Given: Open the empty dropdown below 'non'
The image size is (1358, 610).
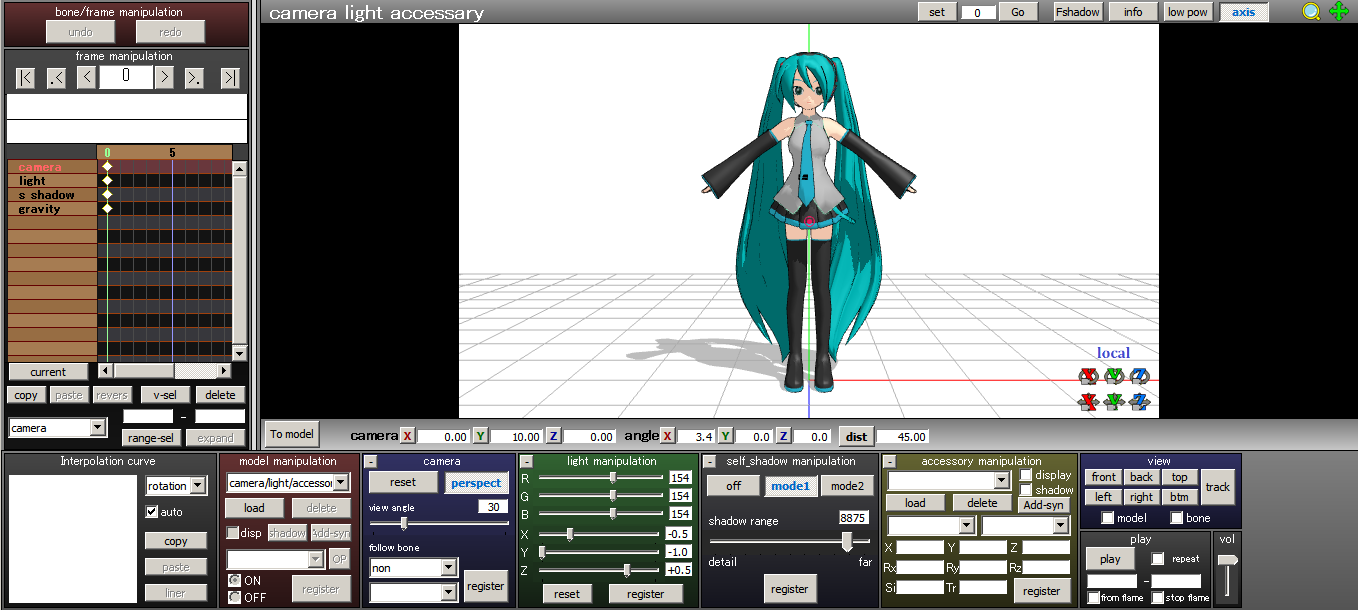Looking at the screenshot, I should coord(413,593).
